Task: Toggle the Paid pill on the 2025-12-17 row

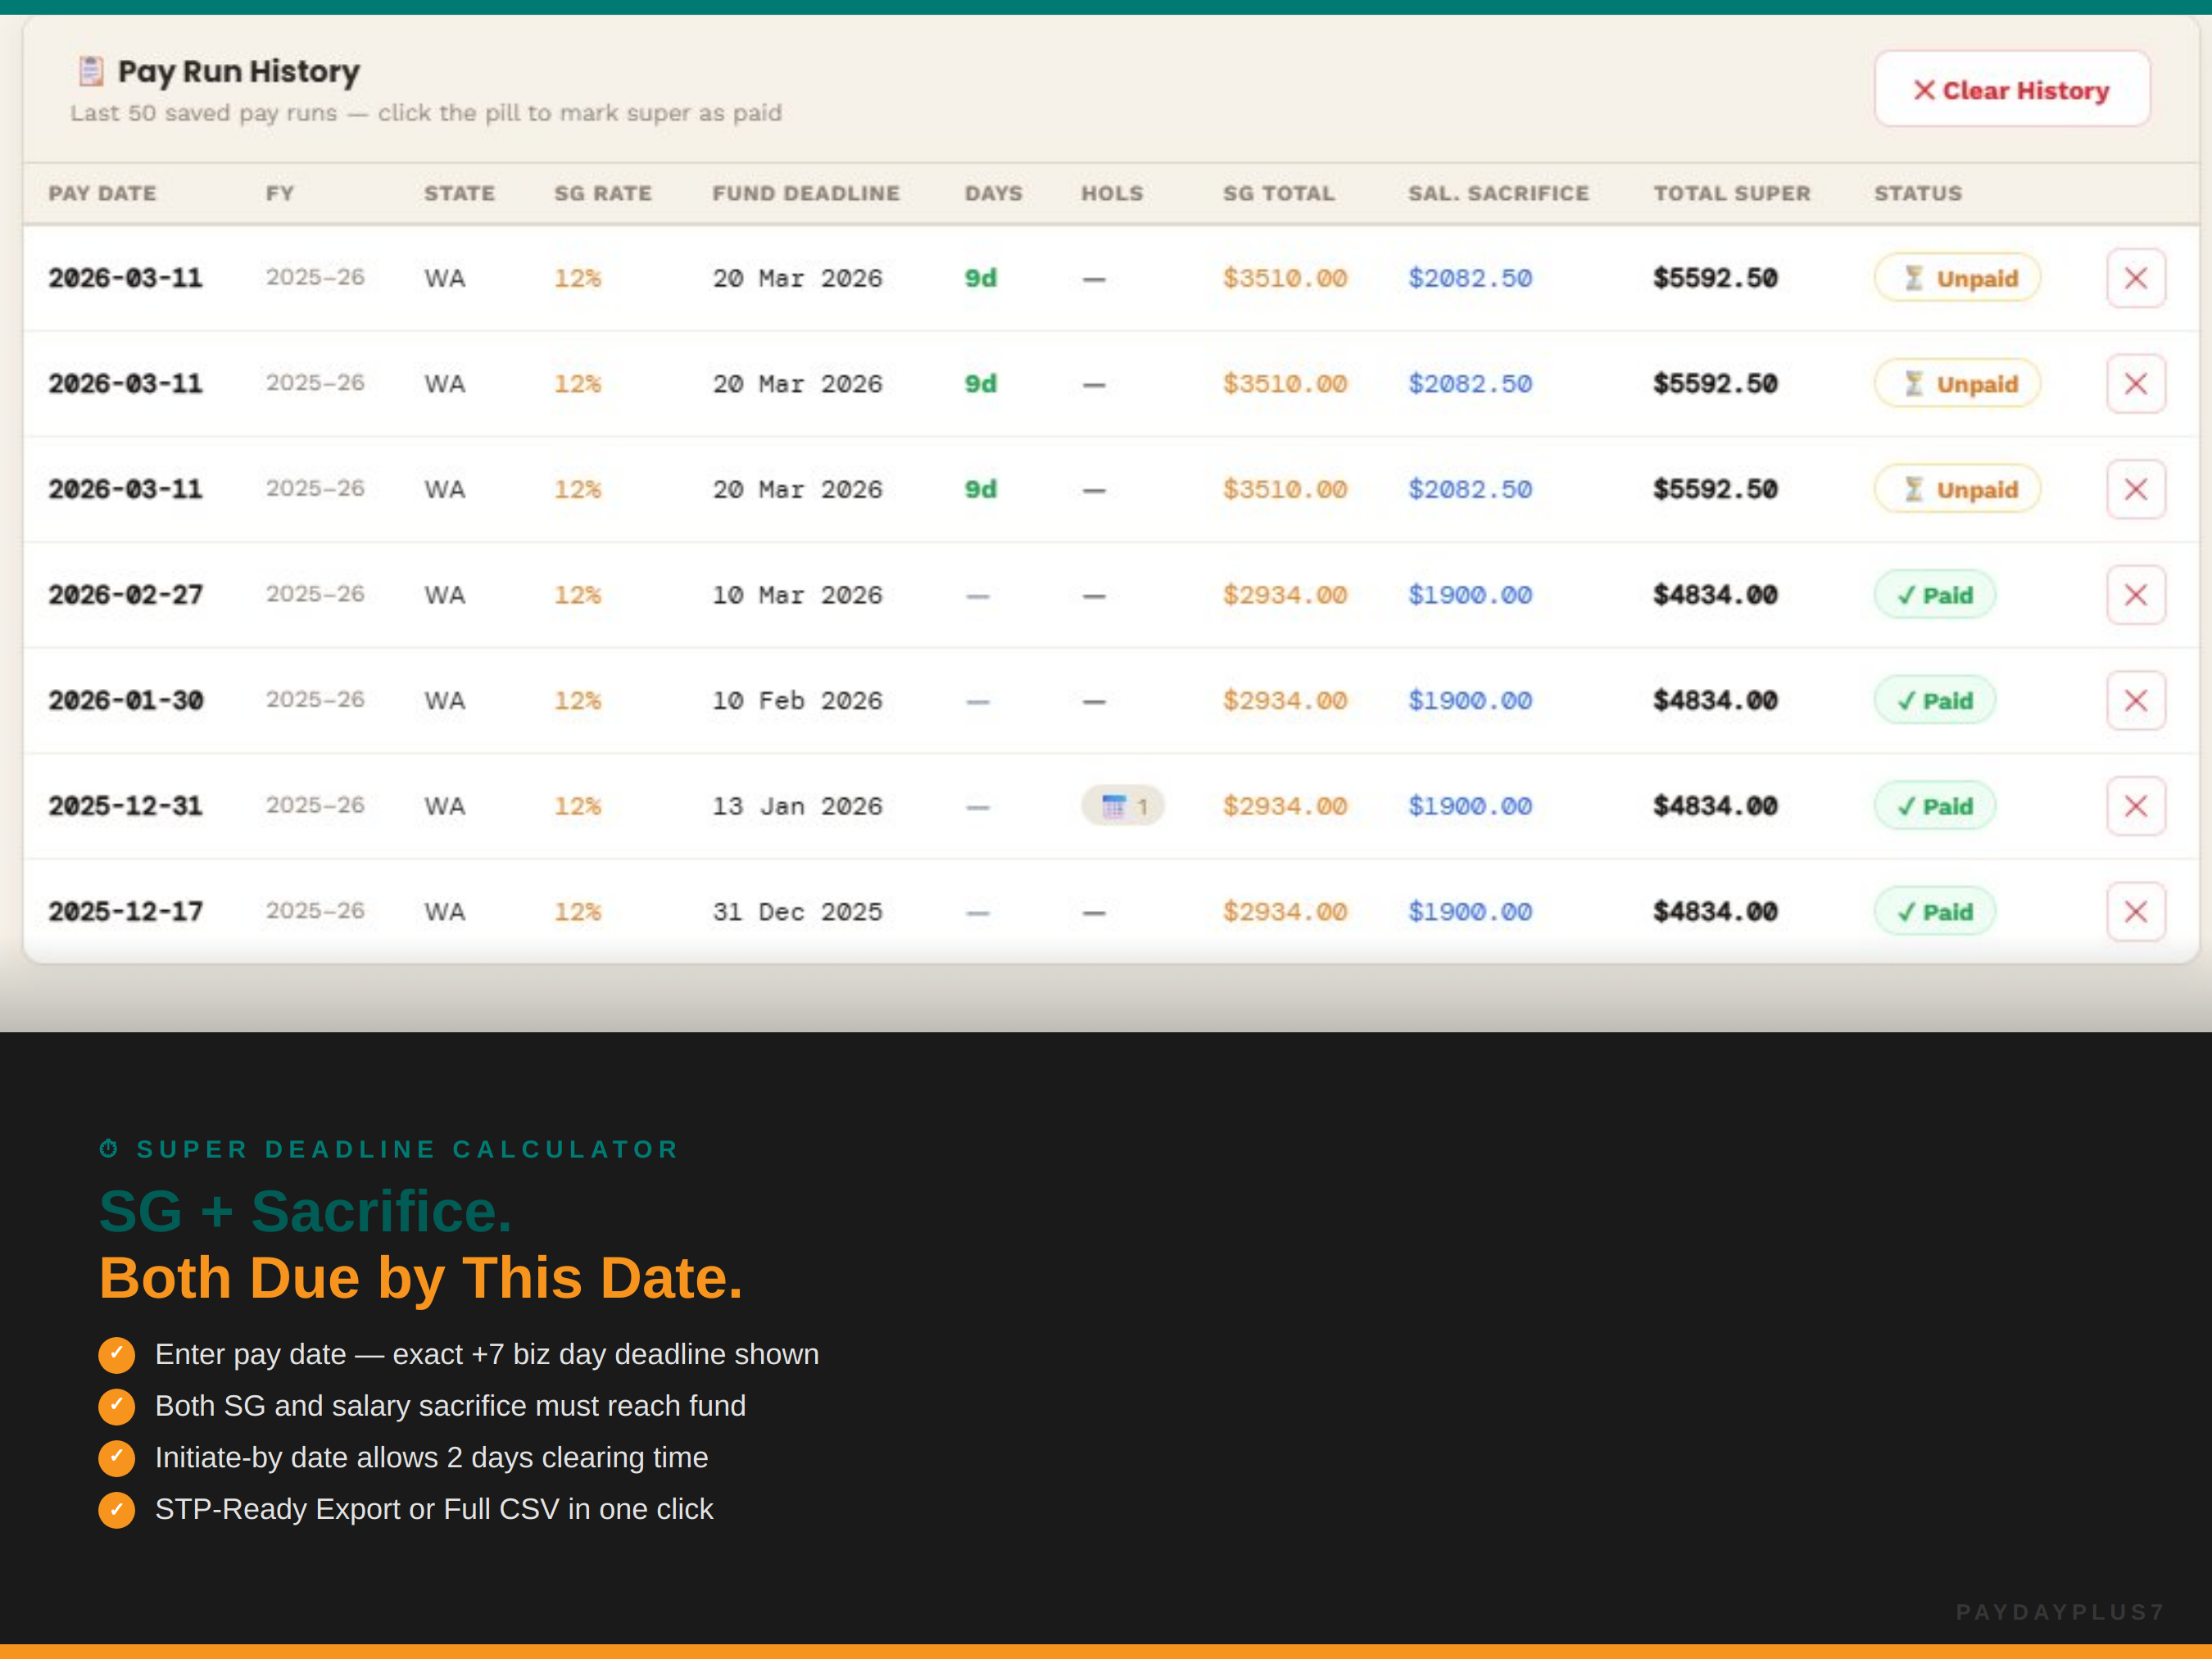Action: pyautogui.click(x=1934, y=910)
